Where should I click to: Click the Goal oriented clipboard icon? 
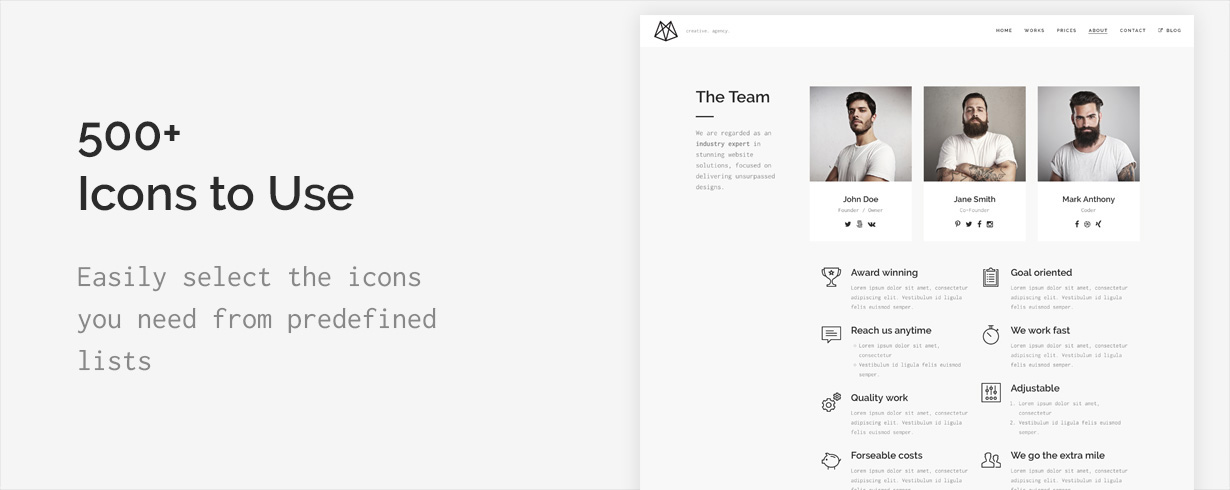991,277
